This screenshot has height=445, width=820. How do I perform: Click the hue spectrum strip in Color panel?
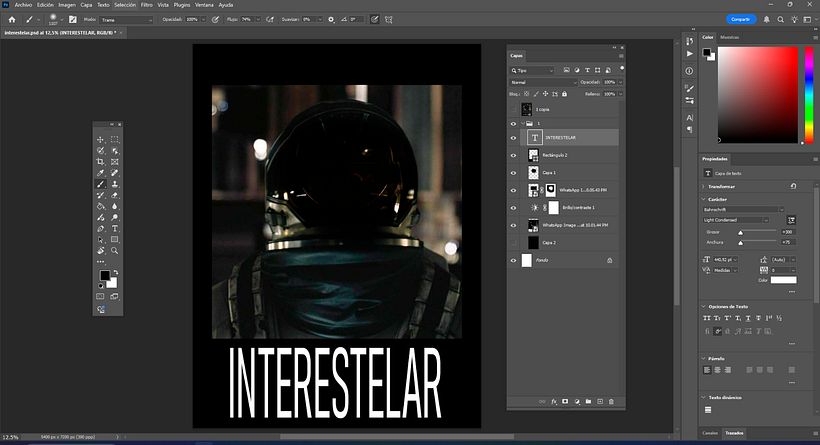point(808,95)
